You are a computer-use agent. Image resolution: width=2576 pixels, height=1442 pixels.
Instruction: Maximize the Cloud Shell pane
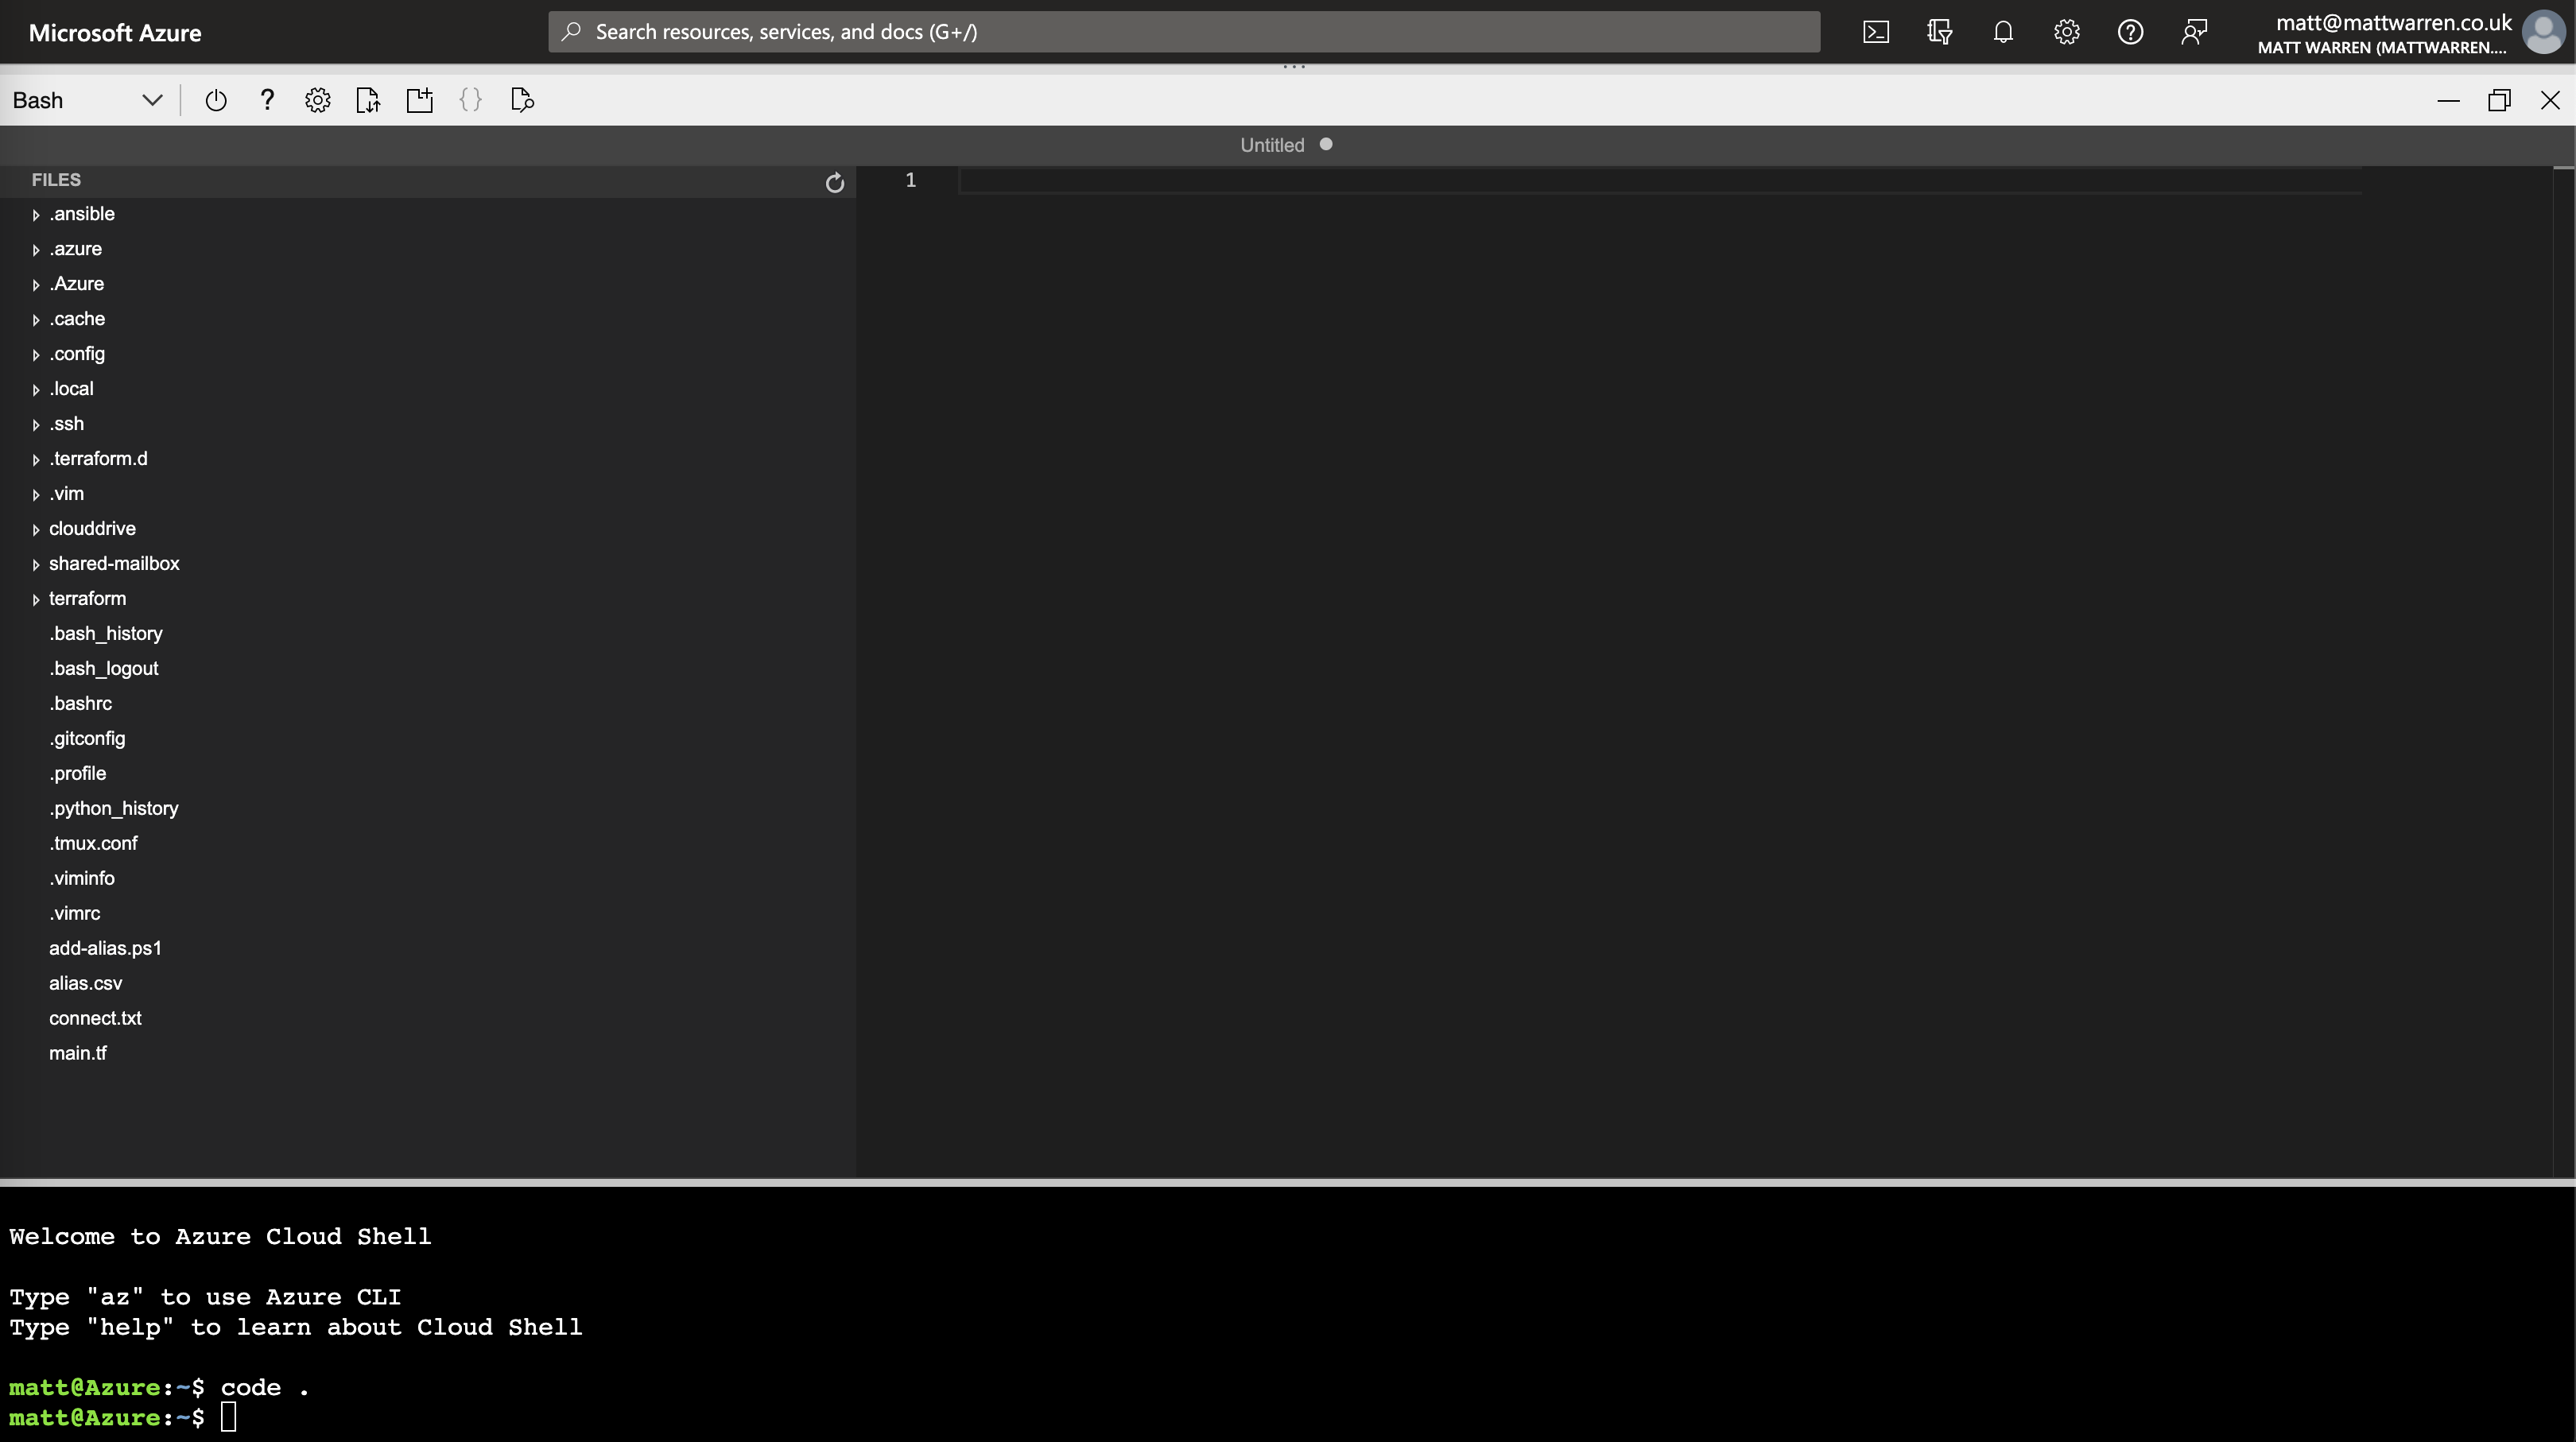pos(2499,100)
